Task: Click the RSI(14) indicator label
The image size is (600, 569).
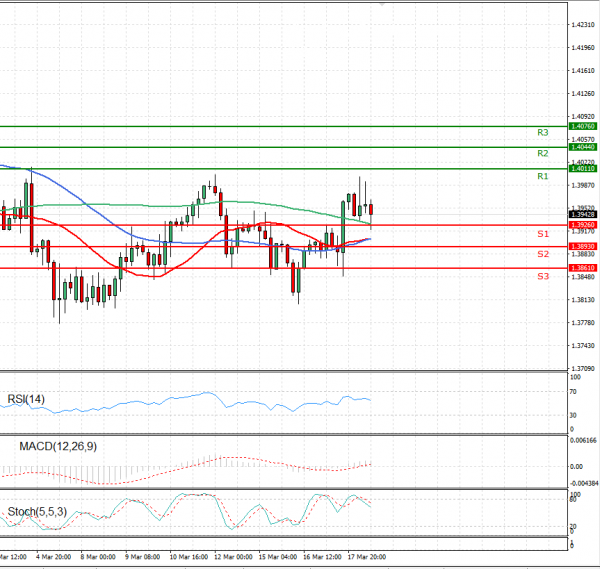Action: (x=26, y=399)
